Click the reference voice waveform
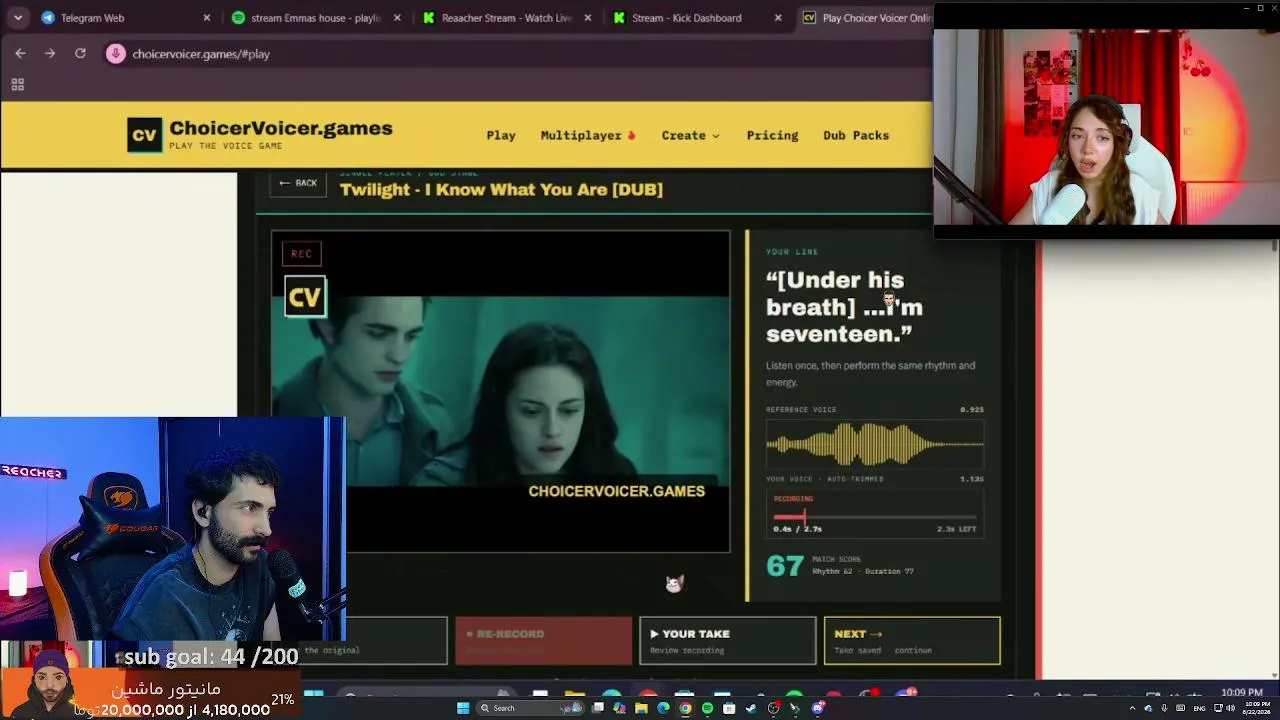 click(875, 444)
